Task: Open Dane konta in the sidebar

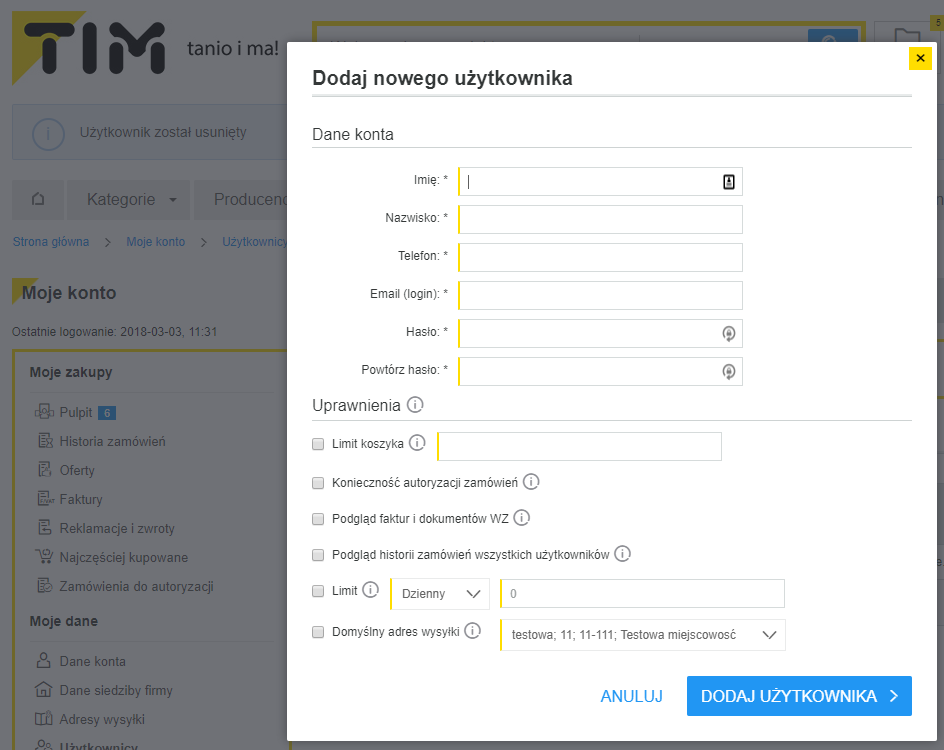Action: click(92, 661)
